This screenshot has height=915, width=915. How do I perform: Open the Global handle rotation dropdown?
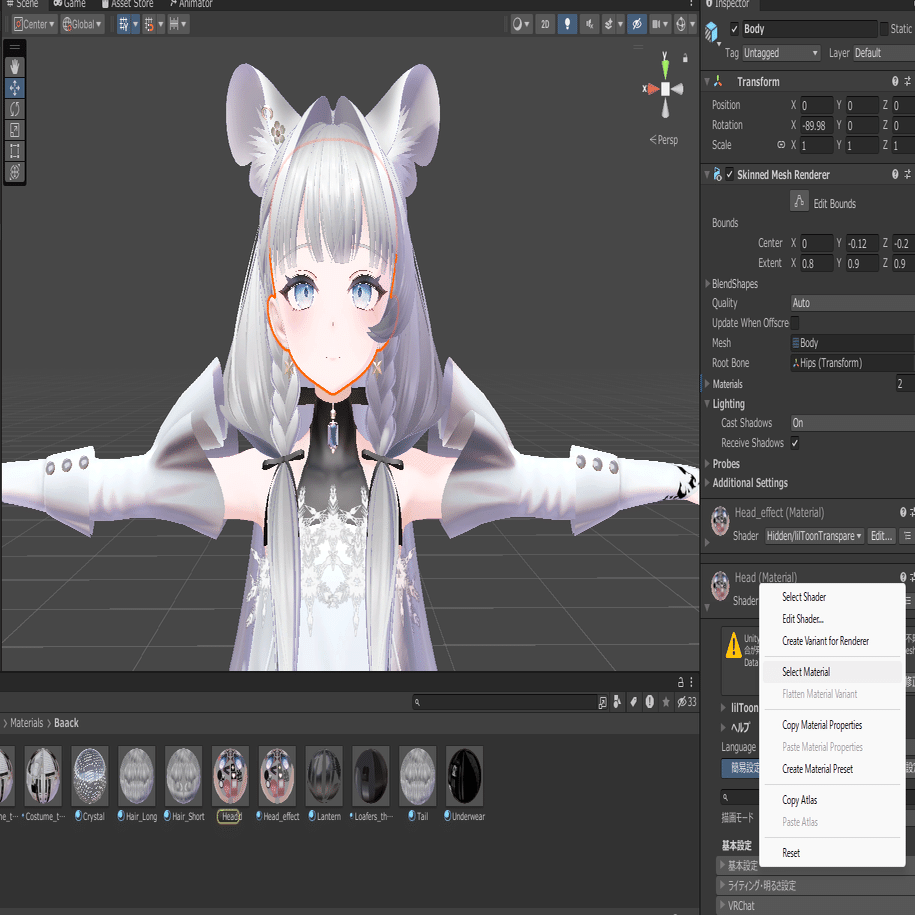(82, 24)
